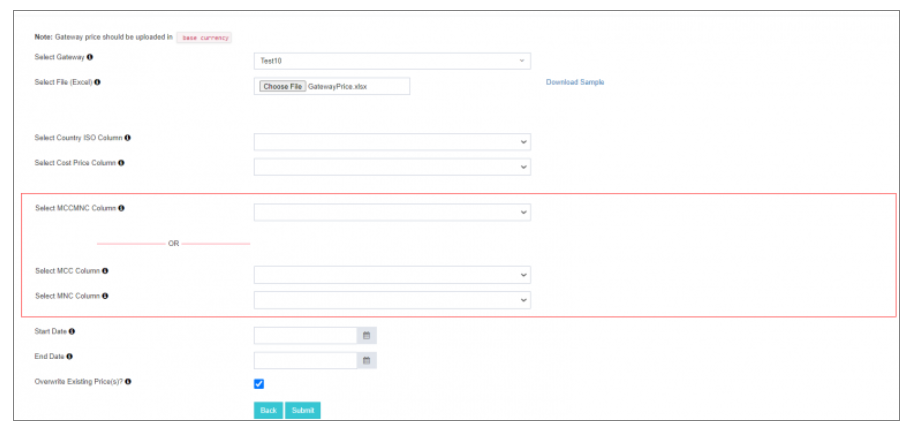
Task: Click info icon next to Select Gateway
Action: 90,57
